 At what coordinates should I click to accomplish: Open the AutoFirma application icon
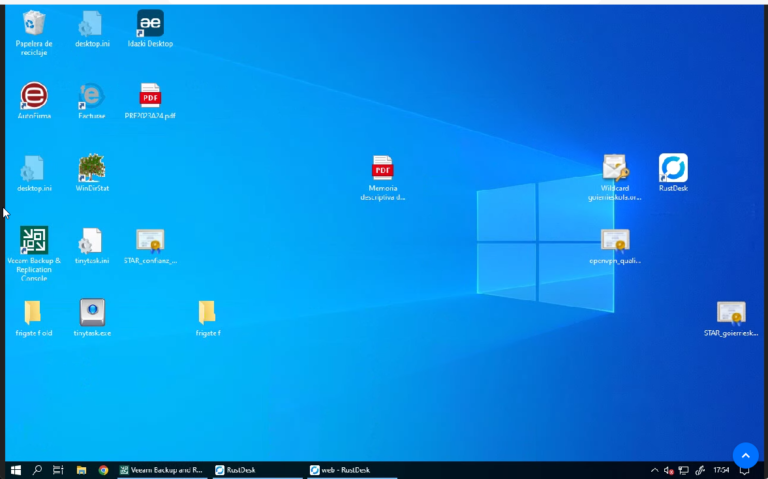pyautogui.click(x=33, y=96)
